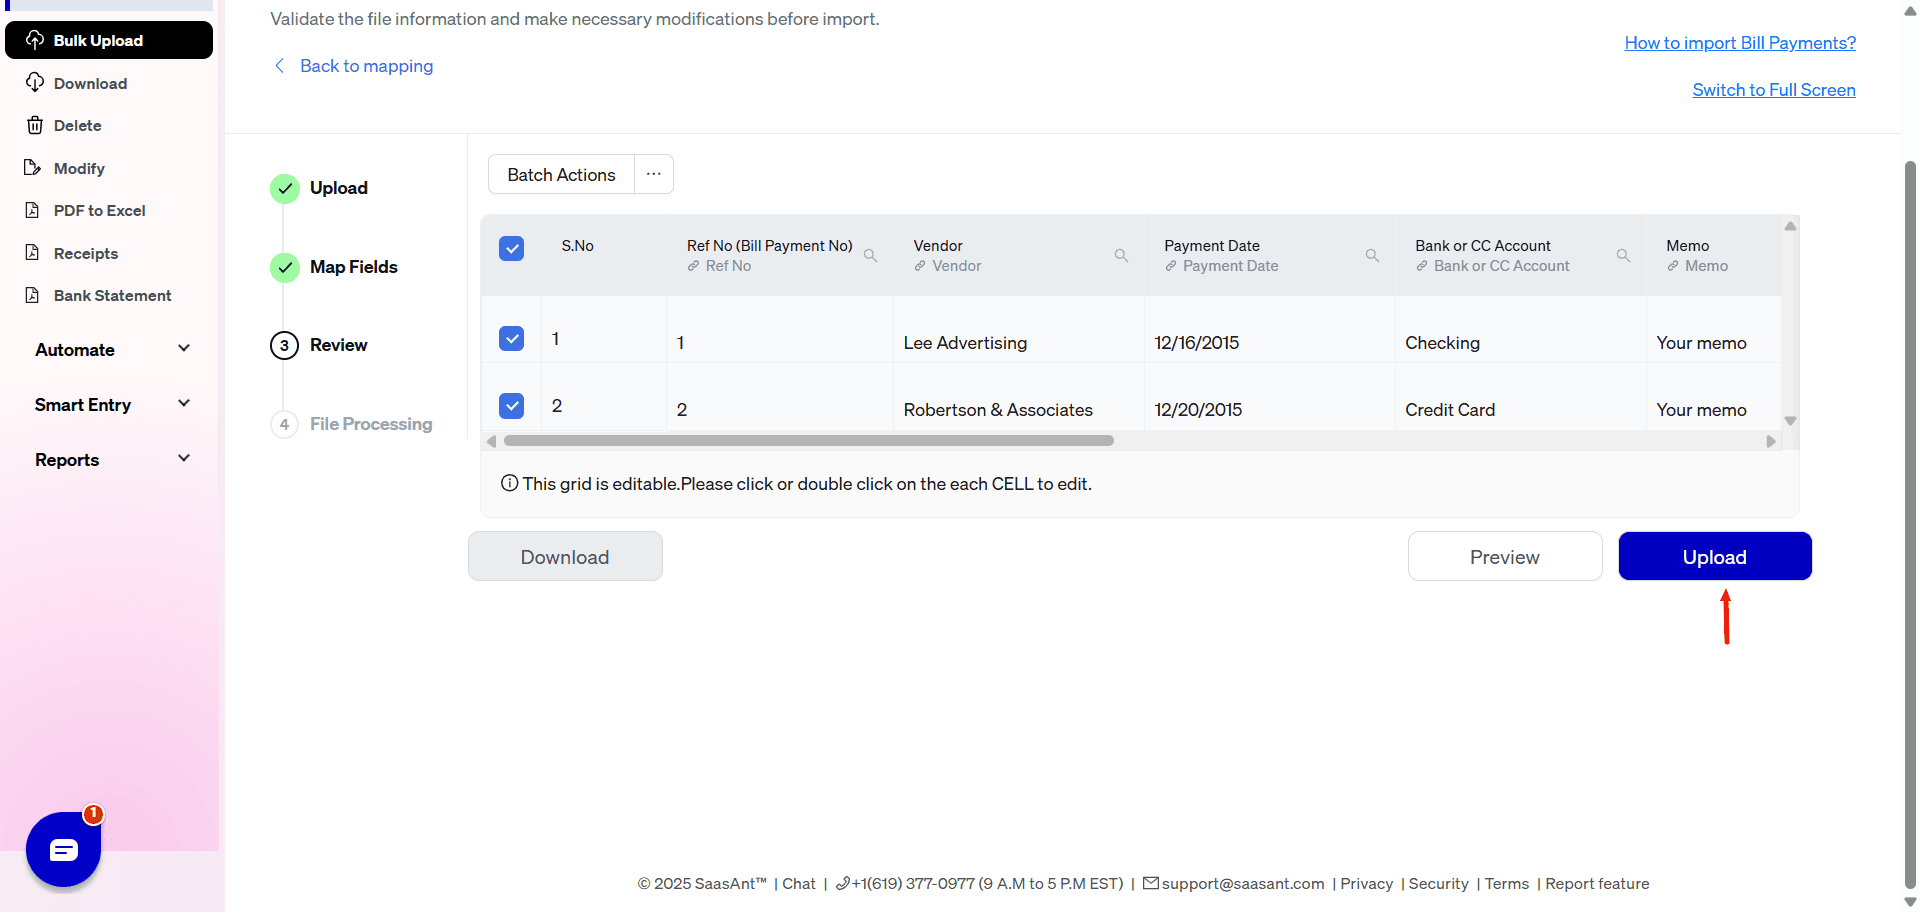Click the grid scroll down arrow

(1790, 421)
